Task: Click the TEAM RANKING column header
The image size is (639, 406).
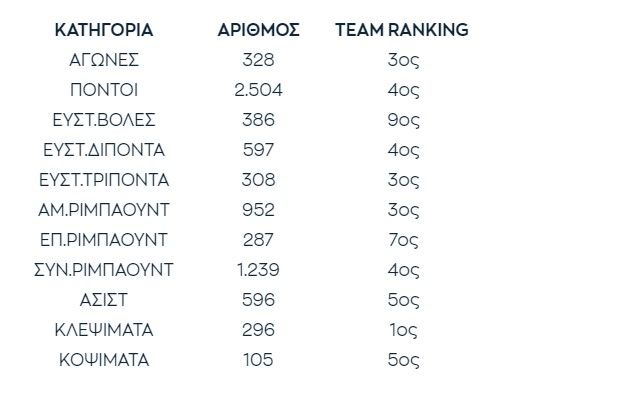Action: tap(402, 30)
